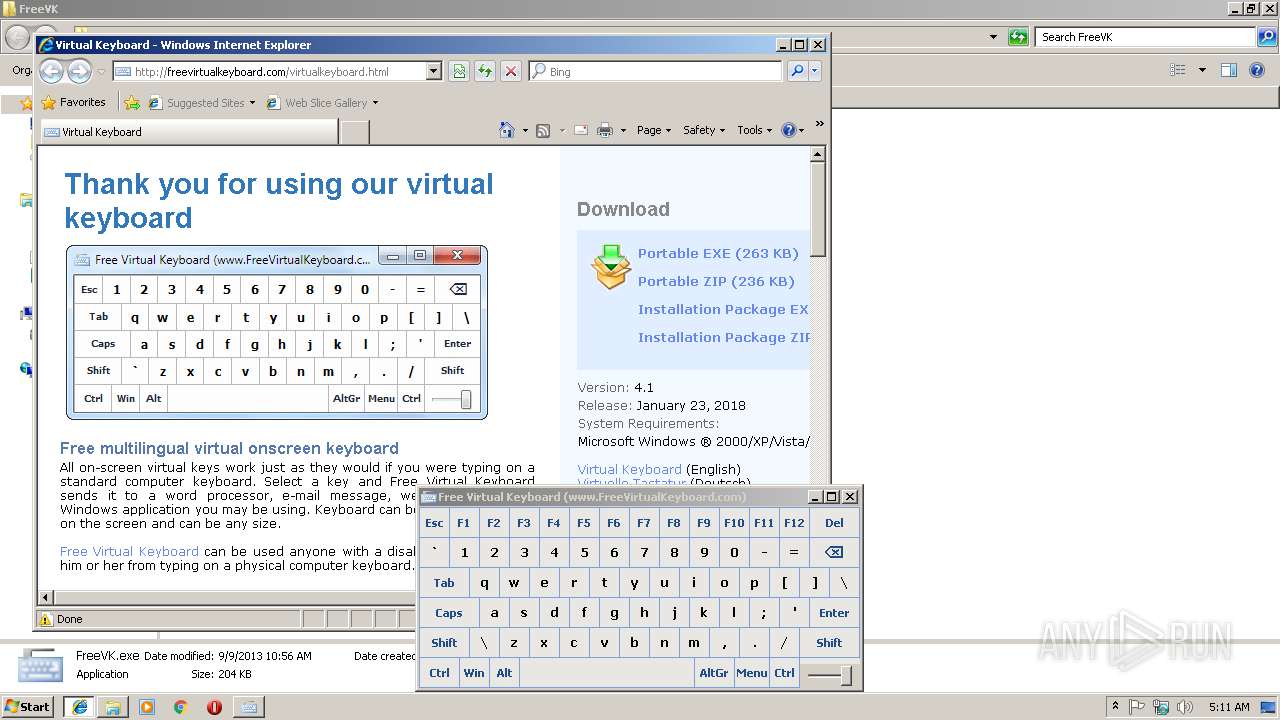Toggle Caps key on Free Virtual Keyboard
Viewport: 1280px width, 720px height.
(449, 613)
